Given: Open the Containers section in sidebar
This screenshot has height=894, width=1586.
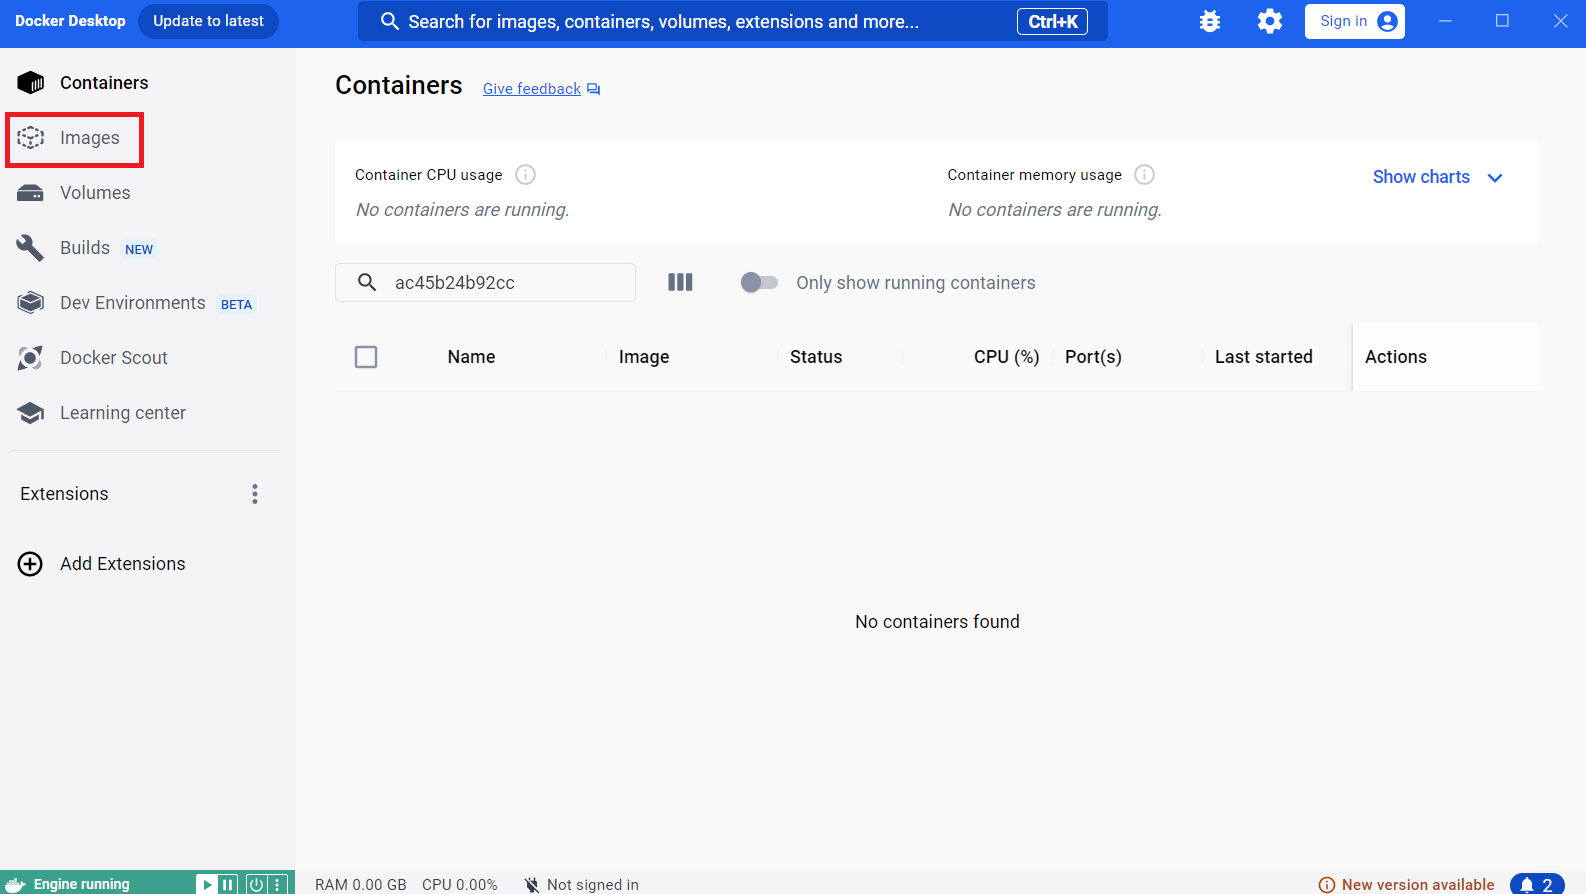Looking at the screenshot, I should 103,83.
